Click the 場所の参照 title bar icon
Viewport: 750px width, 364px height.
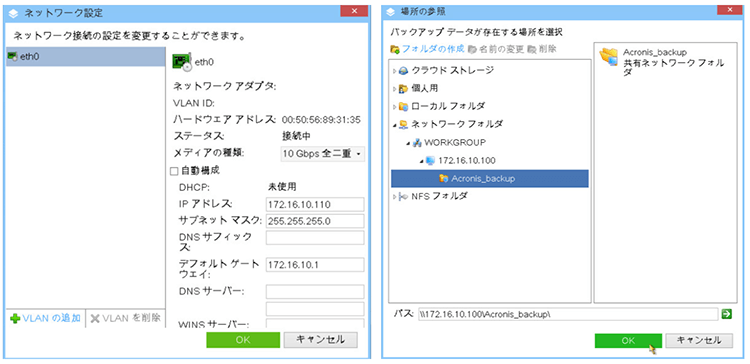[390, 11]
